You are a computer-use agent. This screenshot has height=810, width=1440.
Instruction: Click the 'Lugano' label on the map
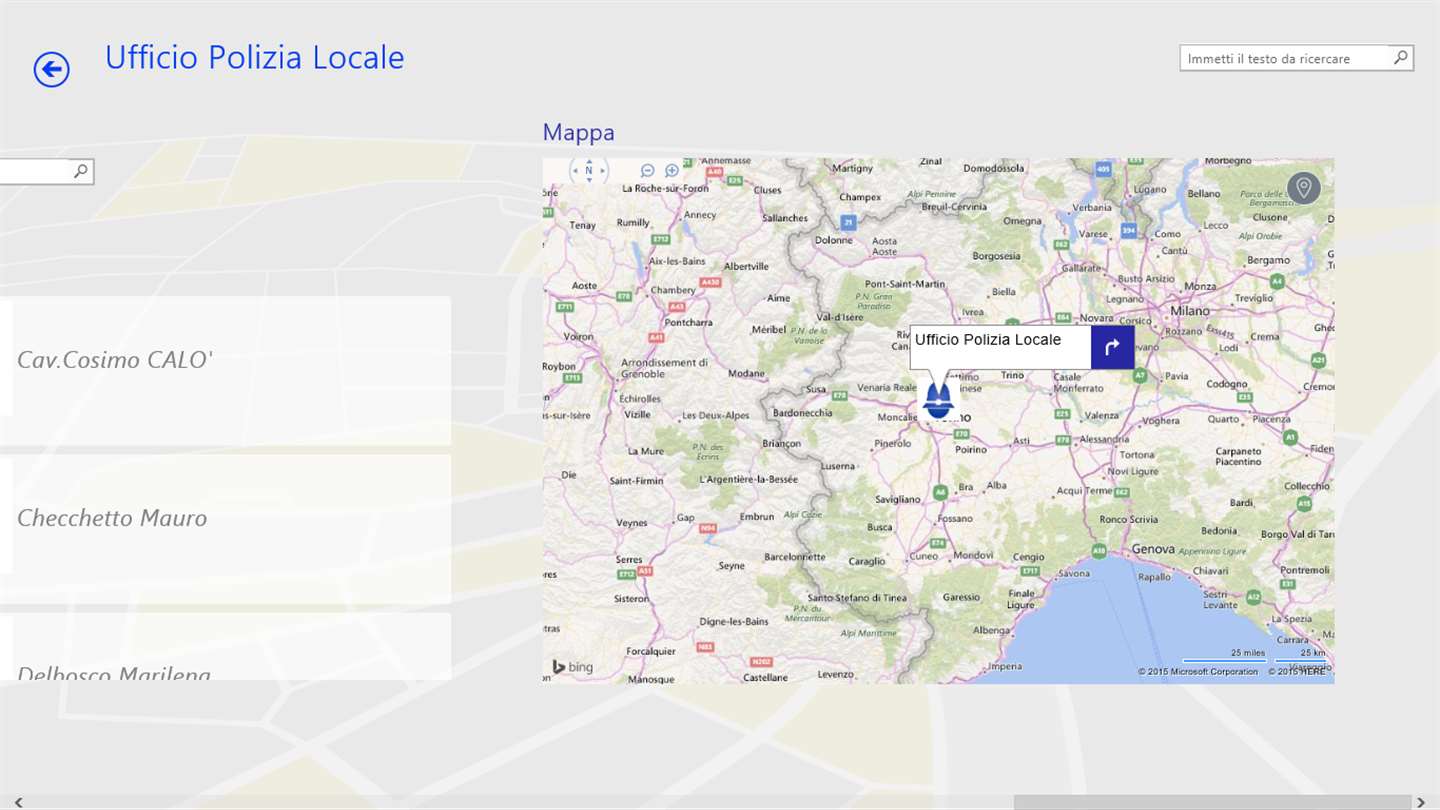(x=1150, y=189)
